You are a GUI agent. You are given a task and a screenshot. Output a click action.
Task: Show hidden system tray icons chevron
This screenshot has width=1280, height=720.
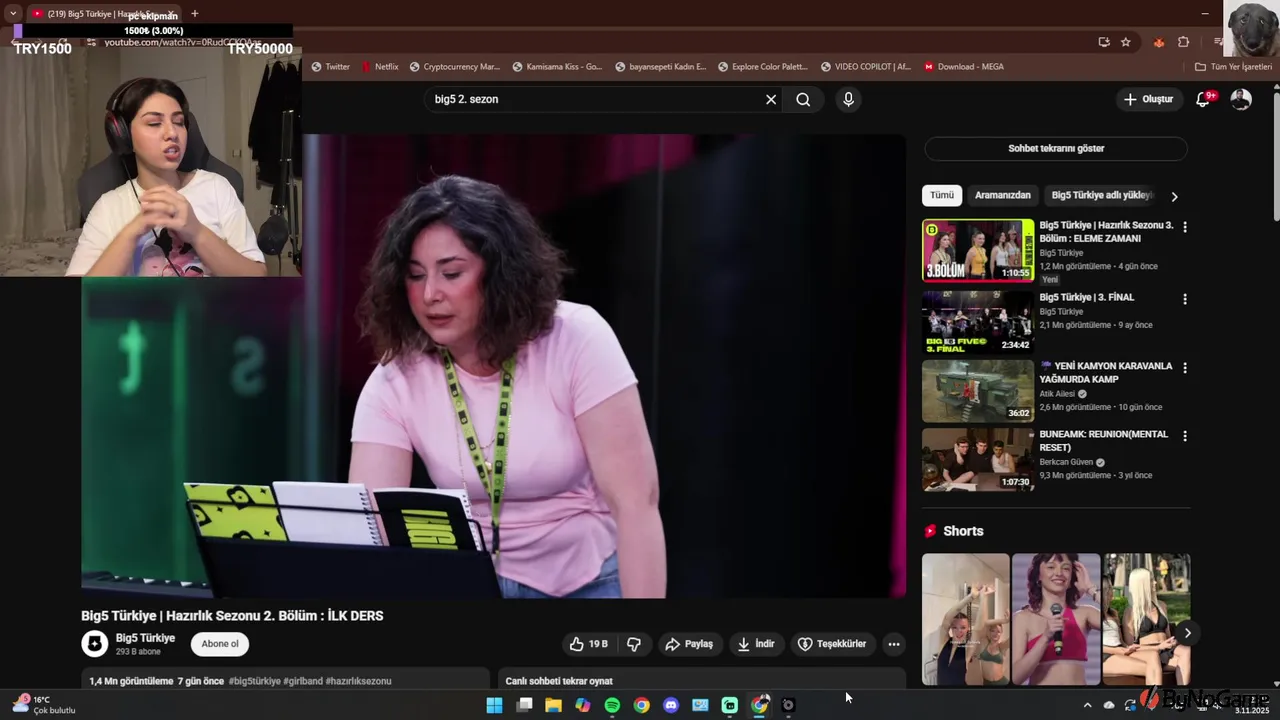tap(1087, 705)
